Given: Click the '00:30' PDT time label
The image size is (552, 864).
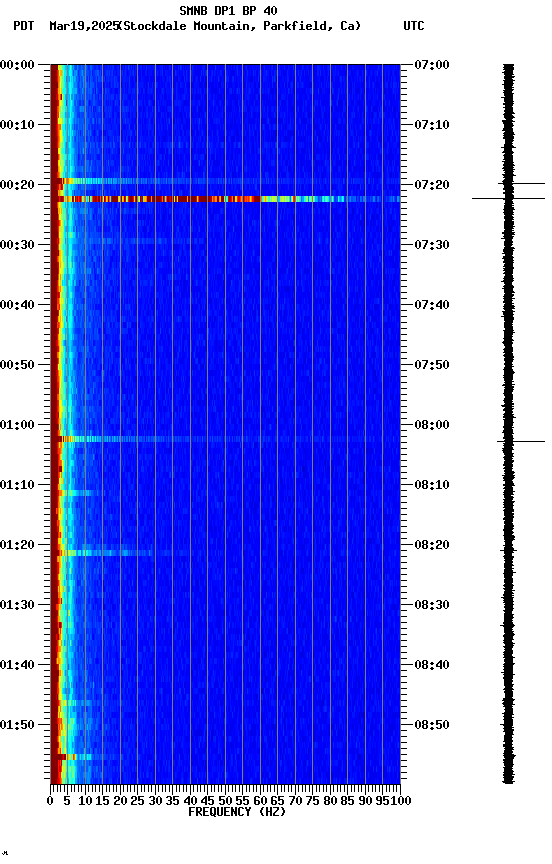Looking at the screenshot, I should (17, 245).
